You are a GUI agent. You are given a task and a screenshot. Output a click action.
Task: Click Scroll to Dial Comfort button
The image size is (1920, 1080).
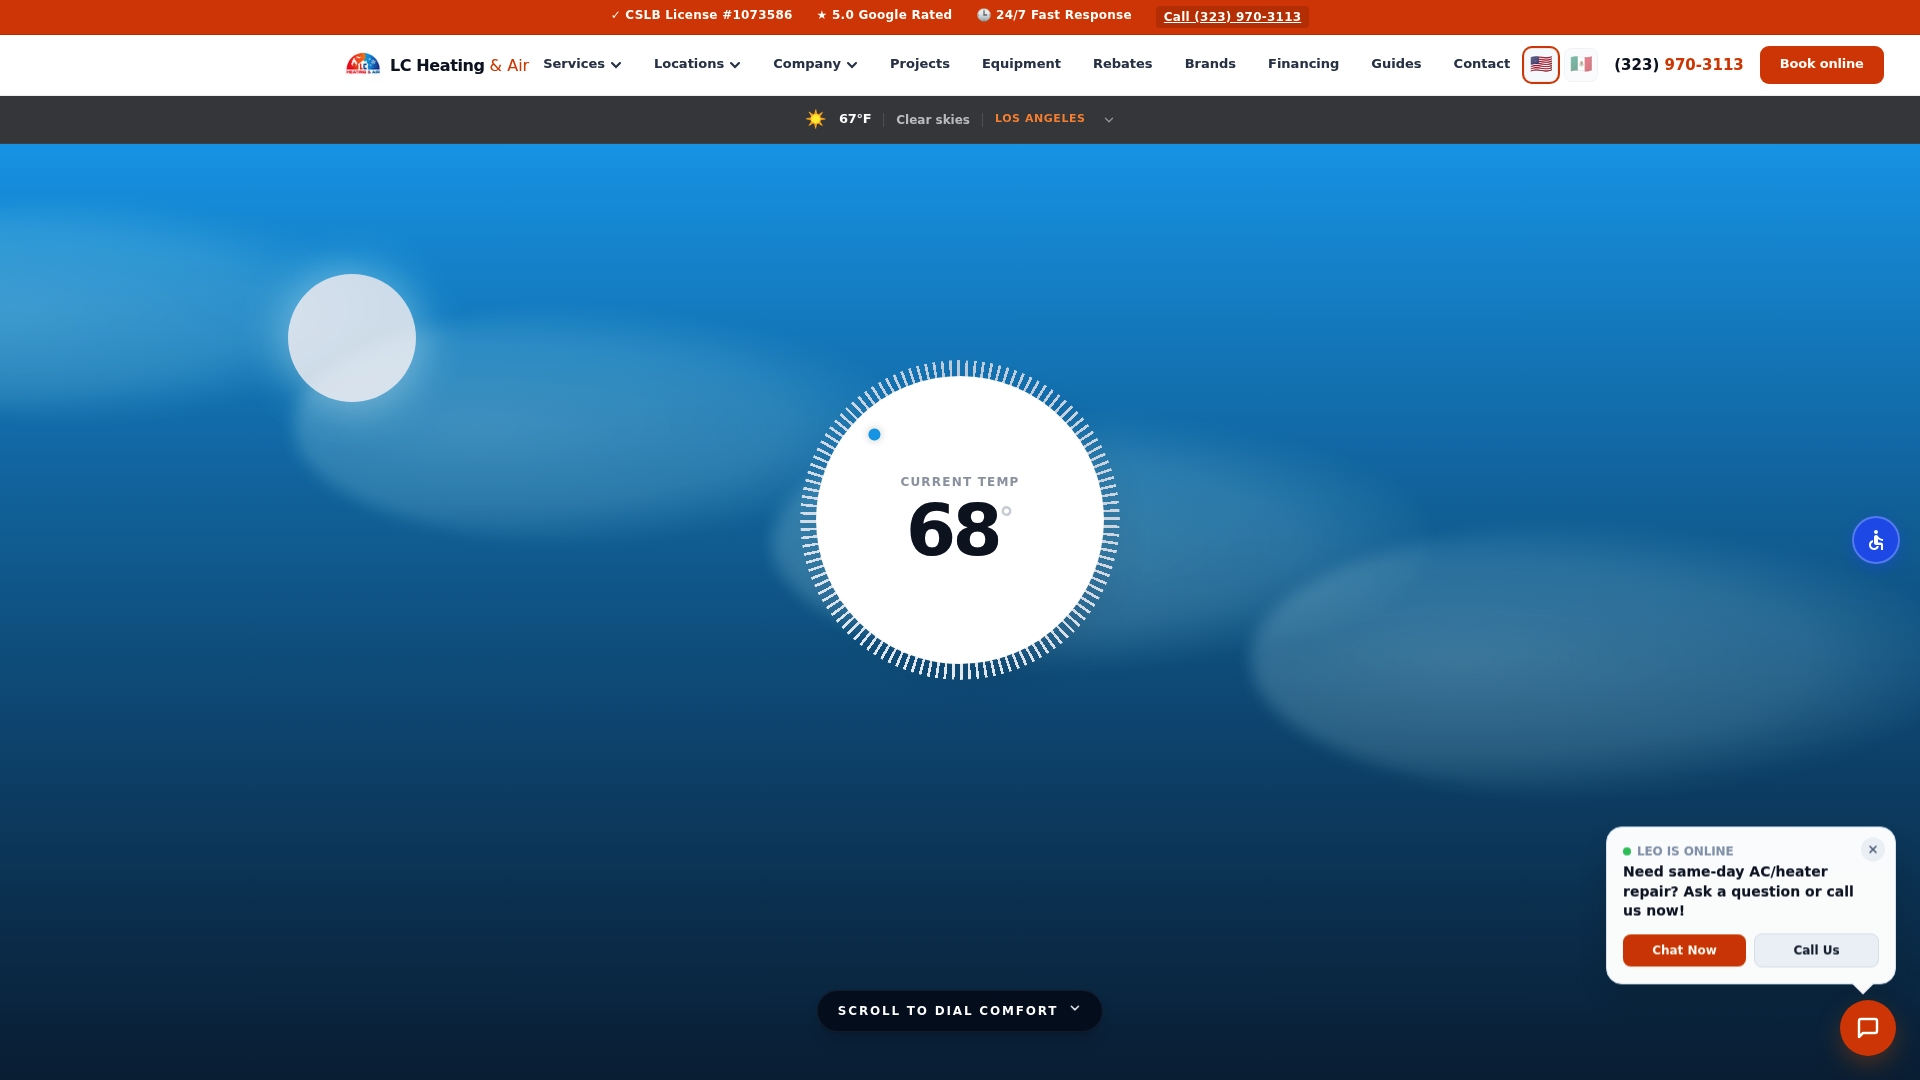[x=959, y=1011]
